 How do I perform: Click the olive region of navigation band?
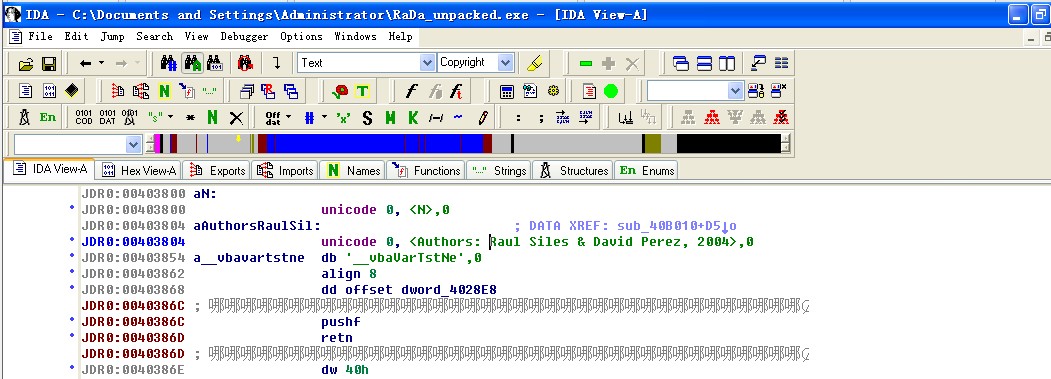[653, 144]
